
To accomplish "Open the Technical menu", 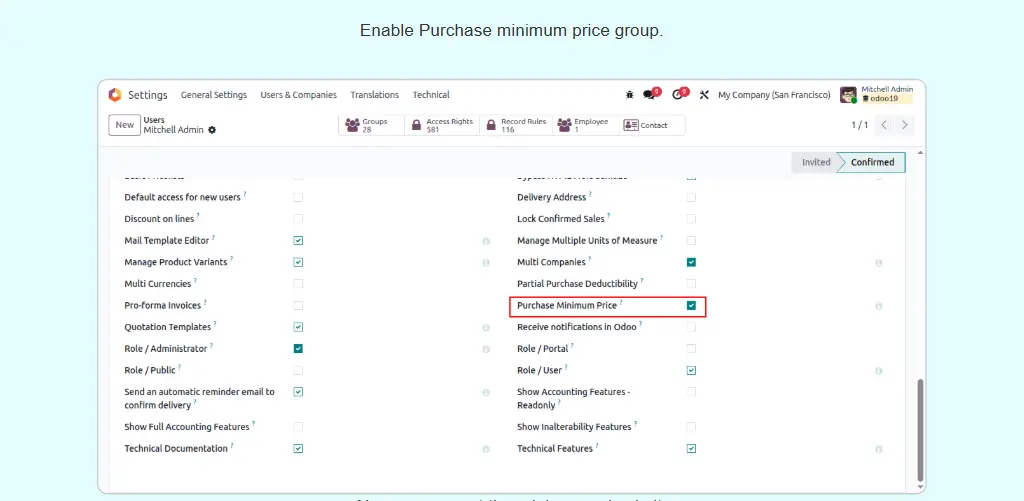I will click(x=431, y=95).
